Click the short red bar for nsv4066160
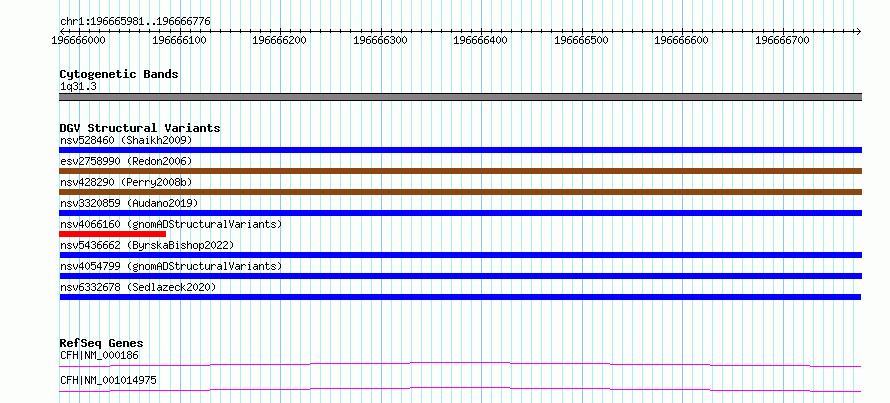 point(112,234)
